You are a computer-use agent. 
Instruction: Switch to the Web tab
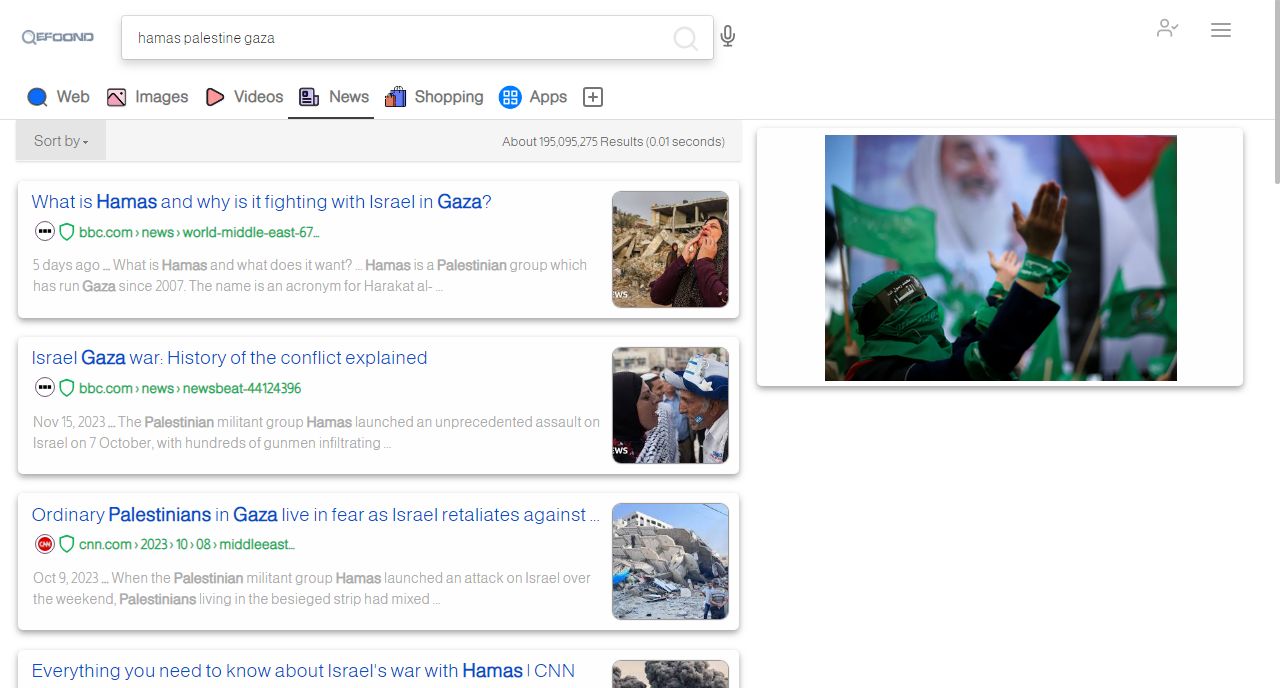(58, 97)
